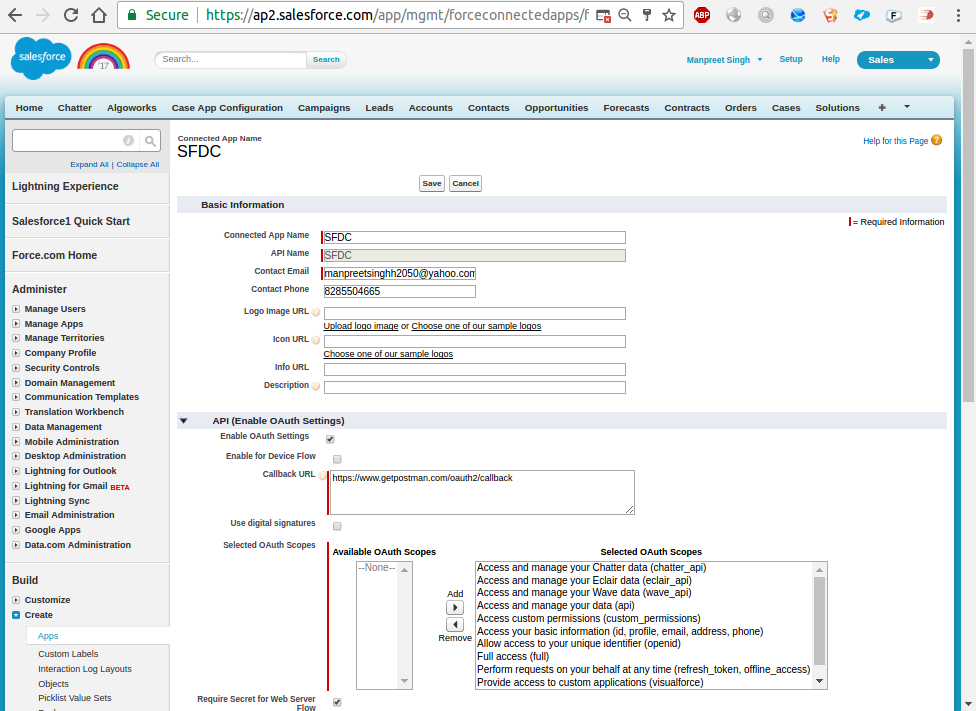
Task: Open the Manpreet Singh user dropdown
Action: pyautogui.click(x=724, y=60)
